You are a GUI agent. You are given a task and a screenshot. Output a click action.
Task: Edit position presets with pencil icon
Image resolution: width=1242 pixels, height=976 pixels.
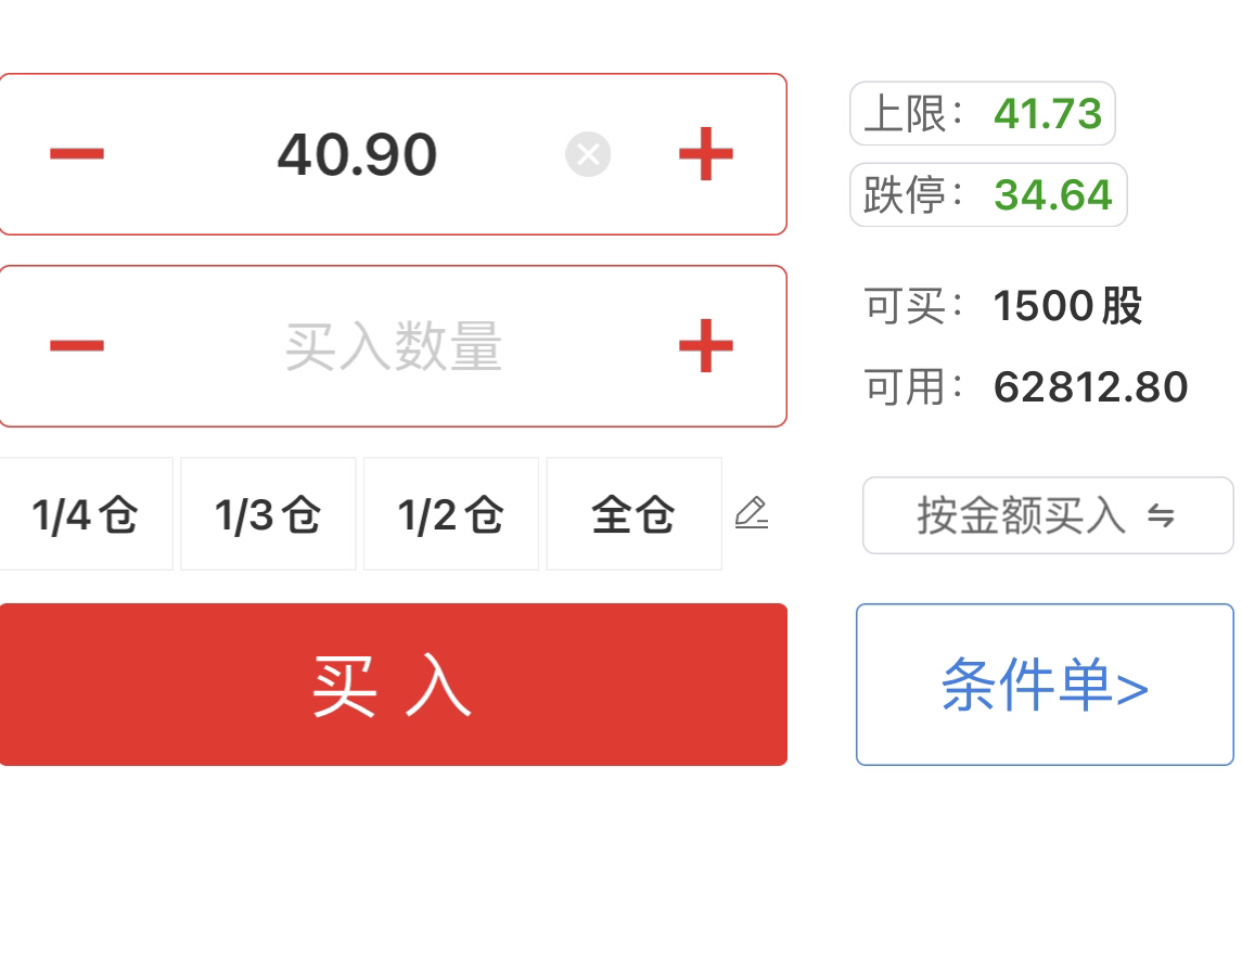pyautogui.click(x=752, y=513)
